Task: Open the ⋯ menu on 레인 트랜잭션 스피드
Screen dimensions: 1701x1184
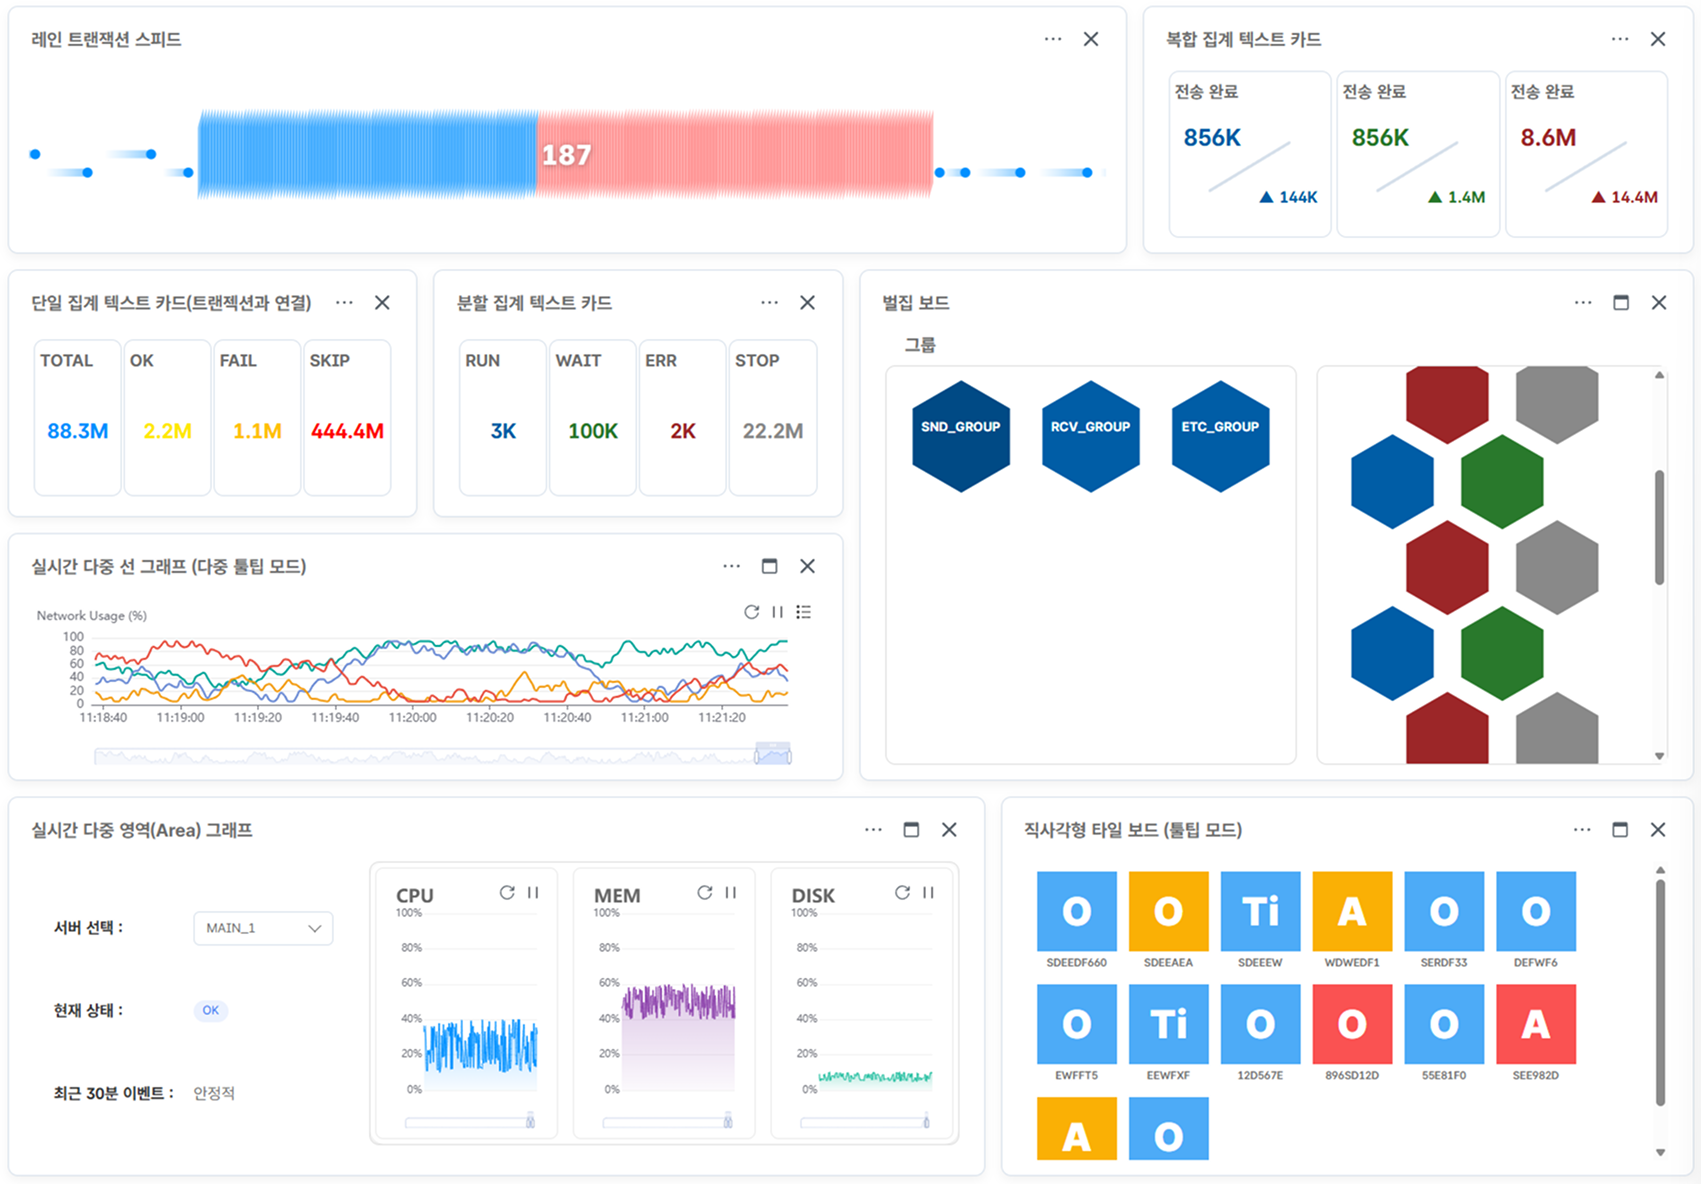Action: pyautogui.click(x=1052, y=39)
